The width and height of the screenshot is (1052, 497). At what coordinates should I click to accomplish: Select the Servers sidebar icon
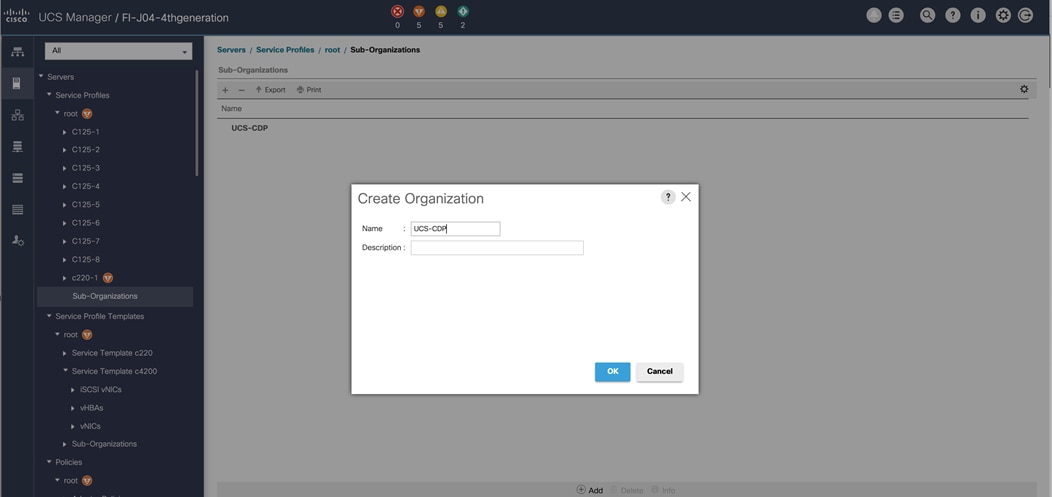pyautogui.click(x=18, y=84)
